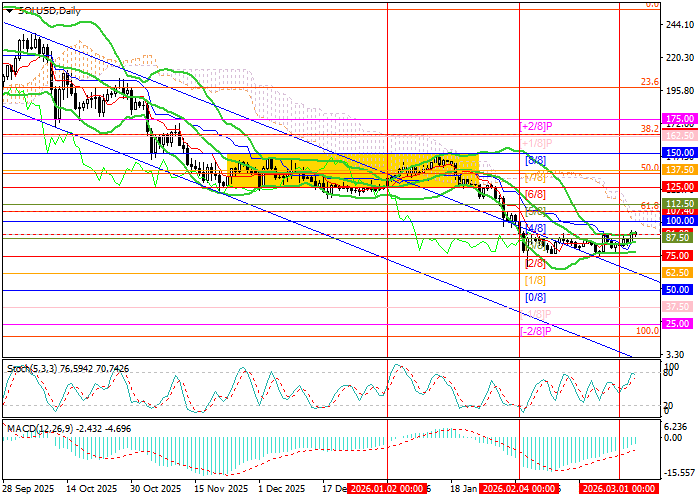Viewport: 700px width, 500px height.
Task: Select the [8/8] Murrey level label
Action: coord(535,160)
